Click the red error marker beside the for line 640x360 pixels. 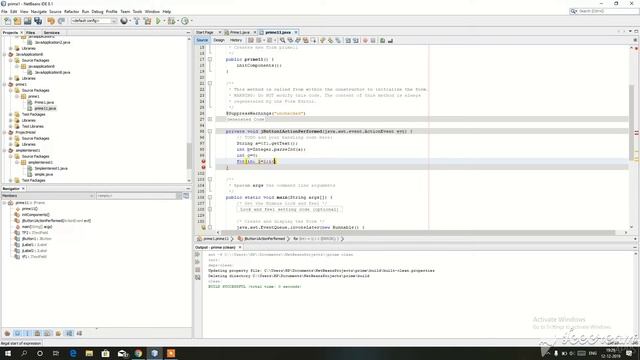click(203, 162)
